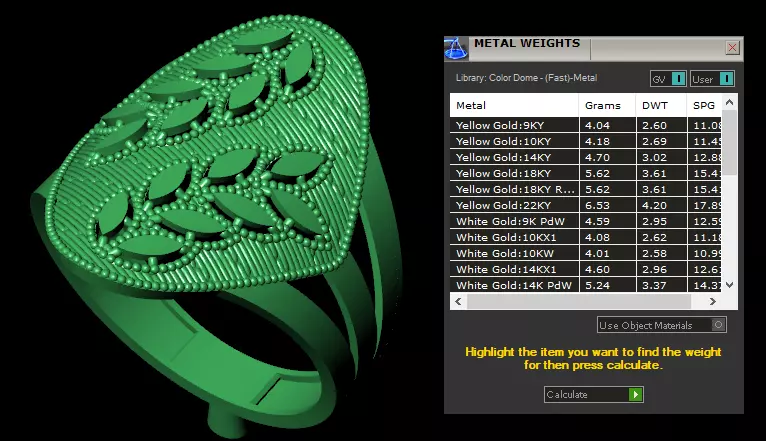
Task: Click the vertical scrollbar down arrow
Action: click(729, 285)
